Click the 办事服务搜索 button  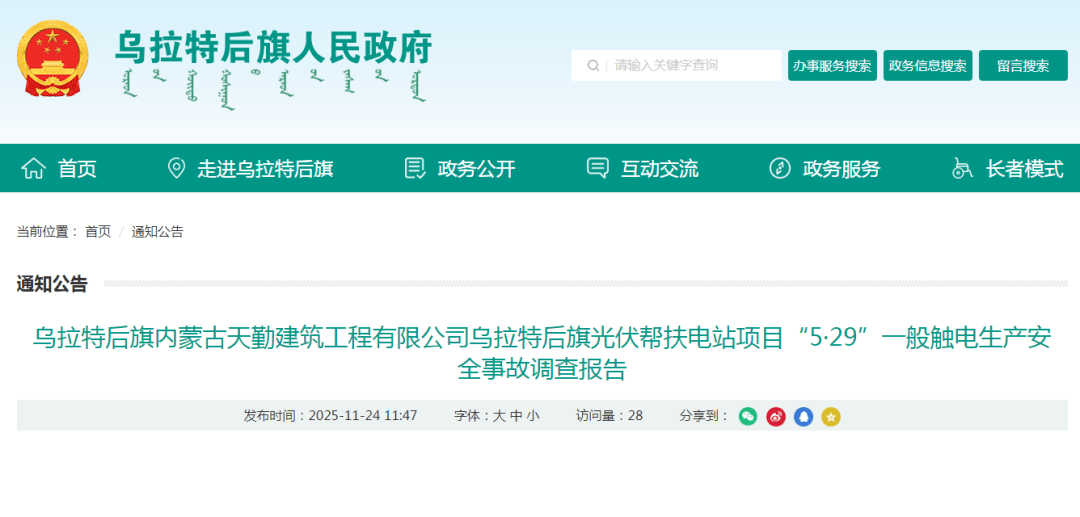pos(832,66)
